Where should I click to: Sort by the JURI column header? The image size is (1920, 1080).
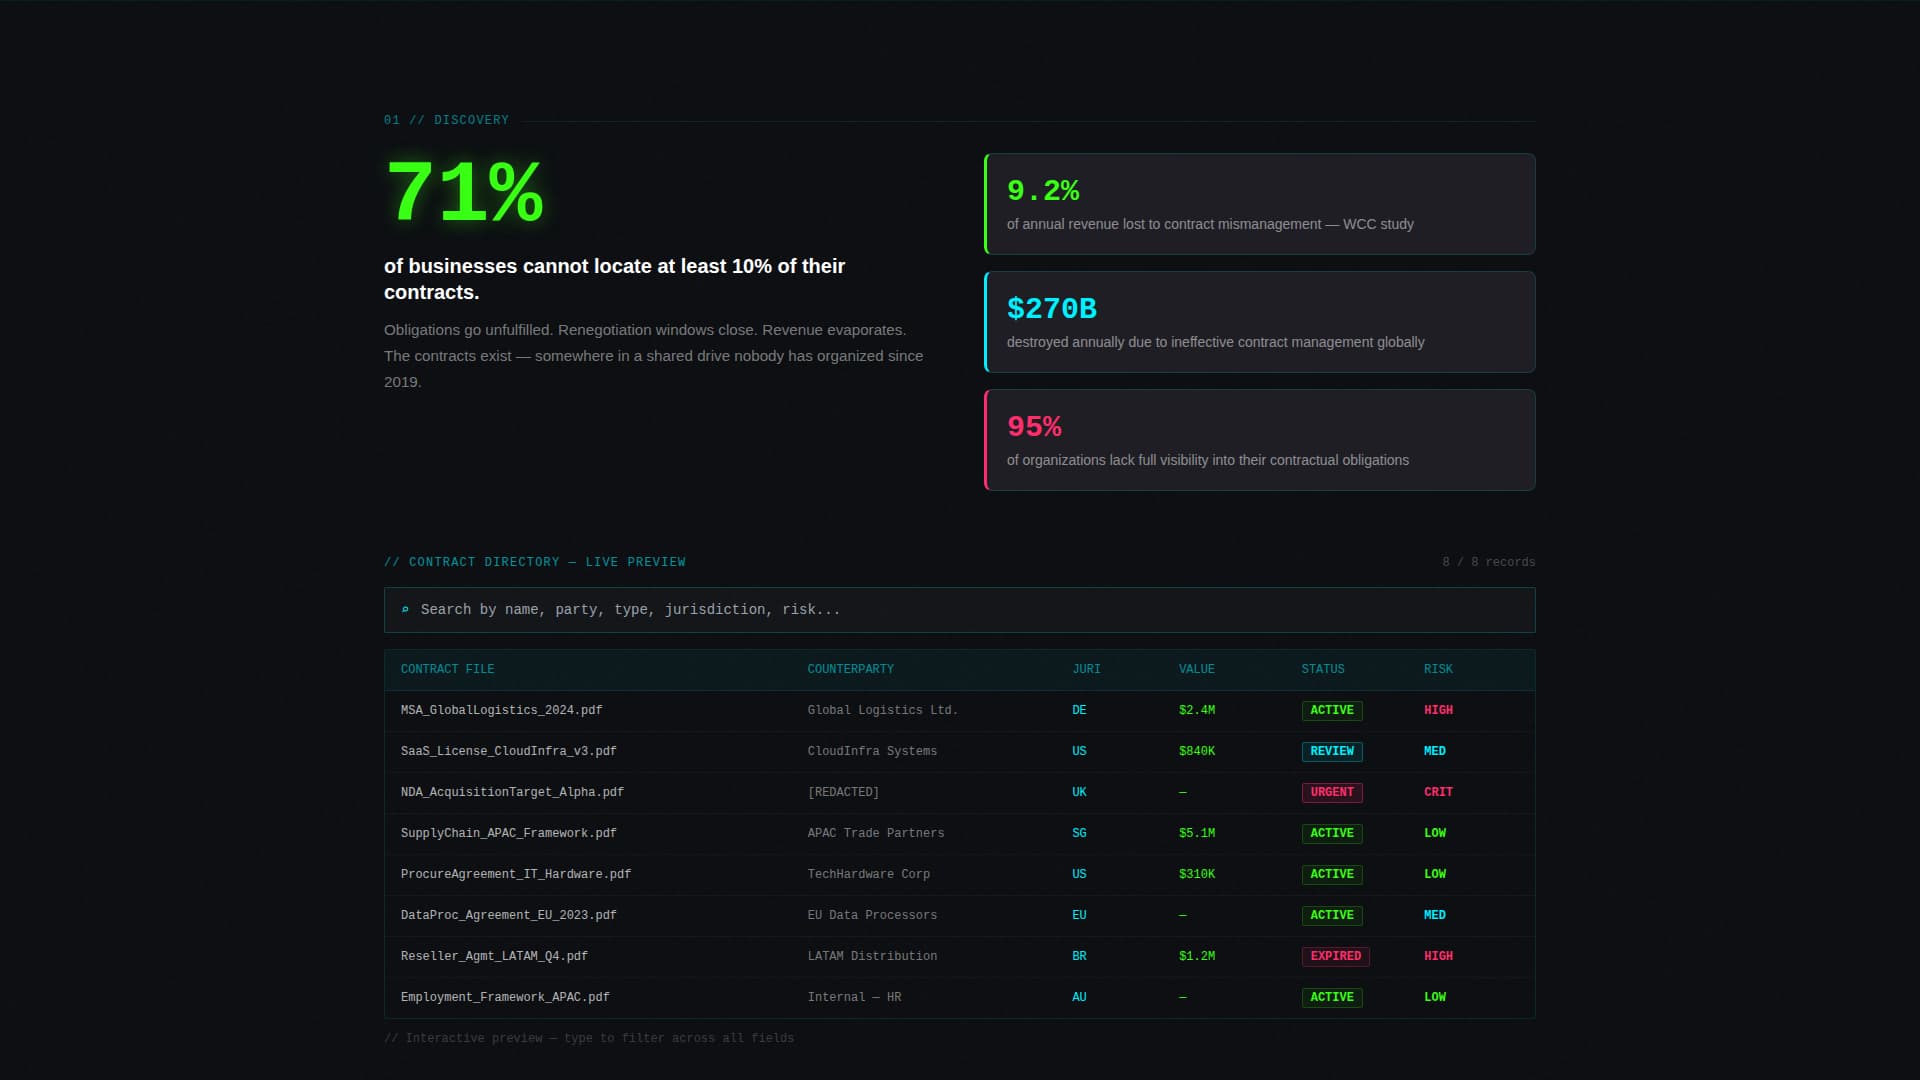[1086, 669]
